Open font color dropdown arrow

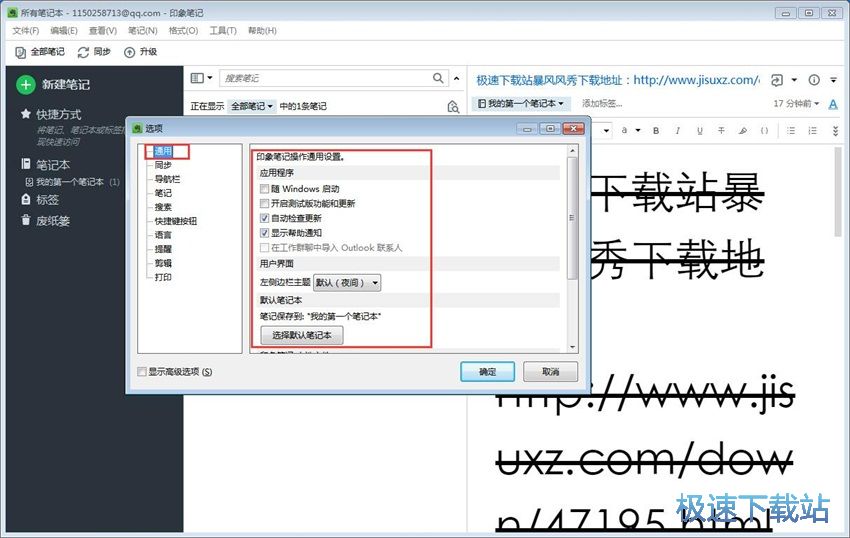(x=638, y=131)
